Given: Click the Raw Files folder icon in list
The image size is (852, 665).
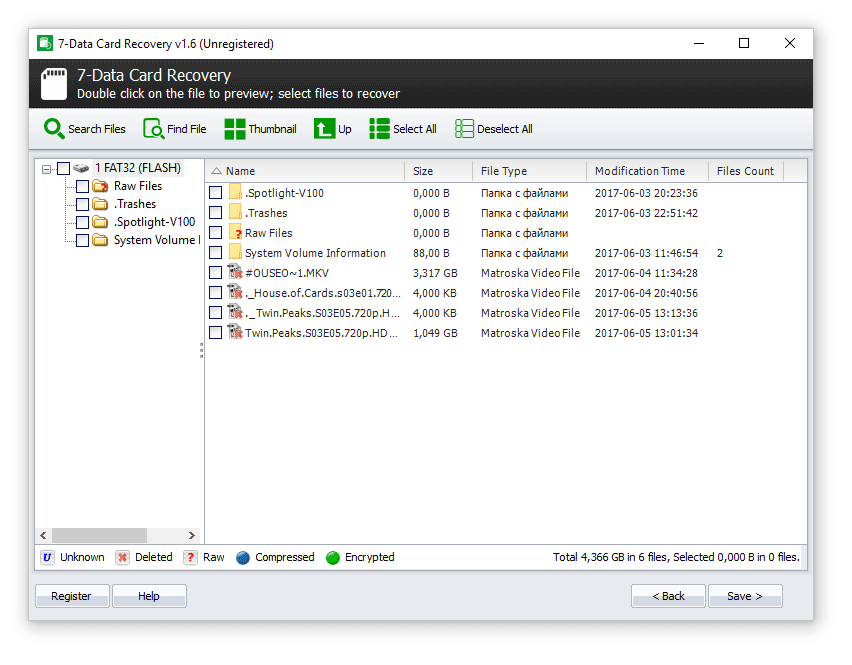Looking at the screenshot, I should point(235,232).
